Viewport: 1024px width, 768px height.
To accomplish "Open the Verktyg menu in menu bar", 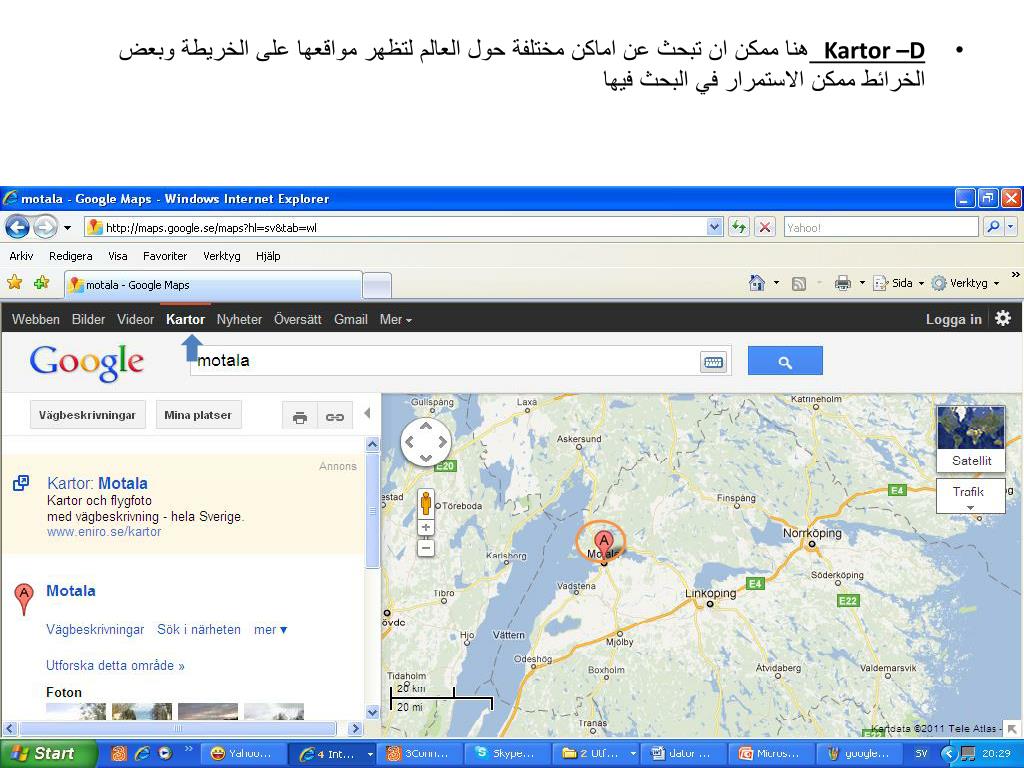I will [x=221, y=256].
